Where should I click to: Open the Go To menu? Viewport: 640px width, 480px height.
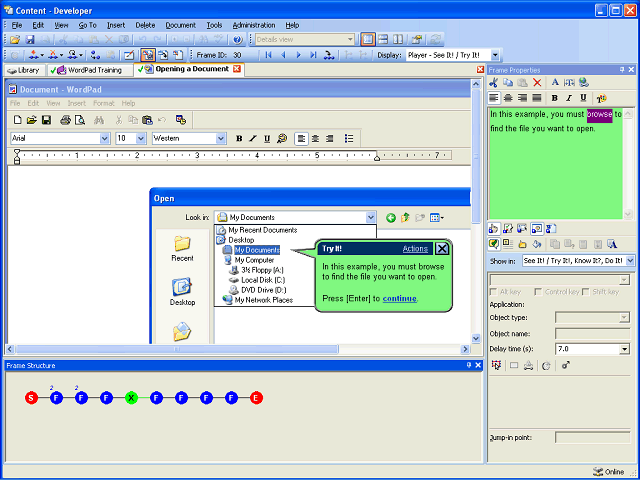tap(87, 25)
